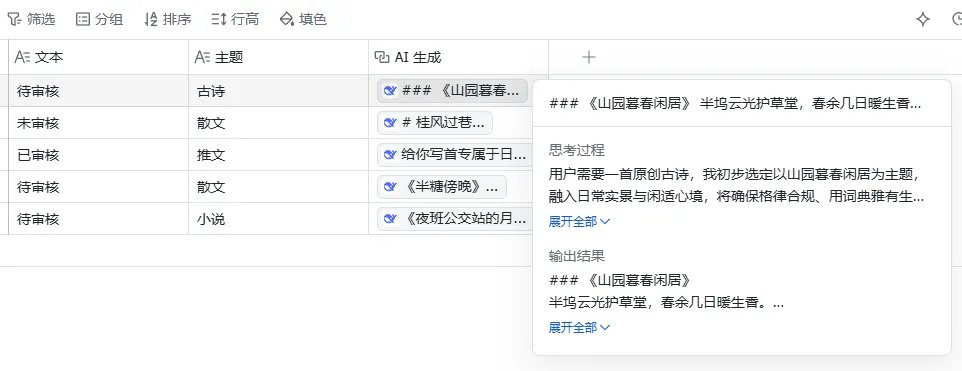Open the 填色 fill color tool

[303, 19]
